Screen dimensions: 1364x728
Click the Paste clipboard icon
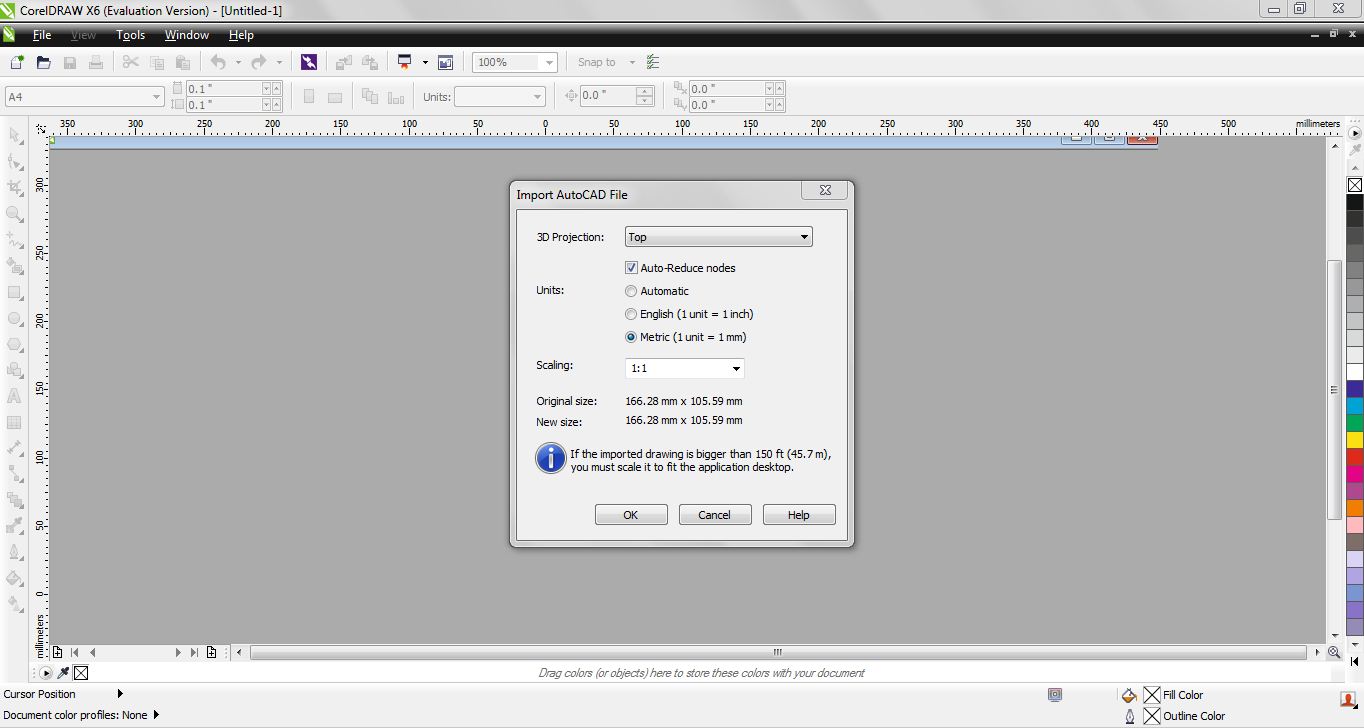point(183,62)
